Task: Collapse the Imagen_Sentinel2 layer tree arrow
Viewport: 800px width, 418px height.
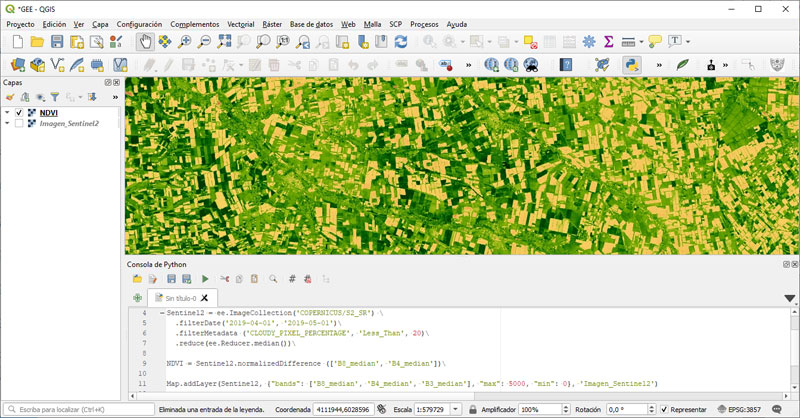Action: [x=7, y=124]
